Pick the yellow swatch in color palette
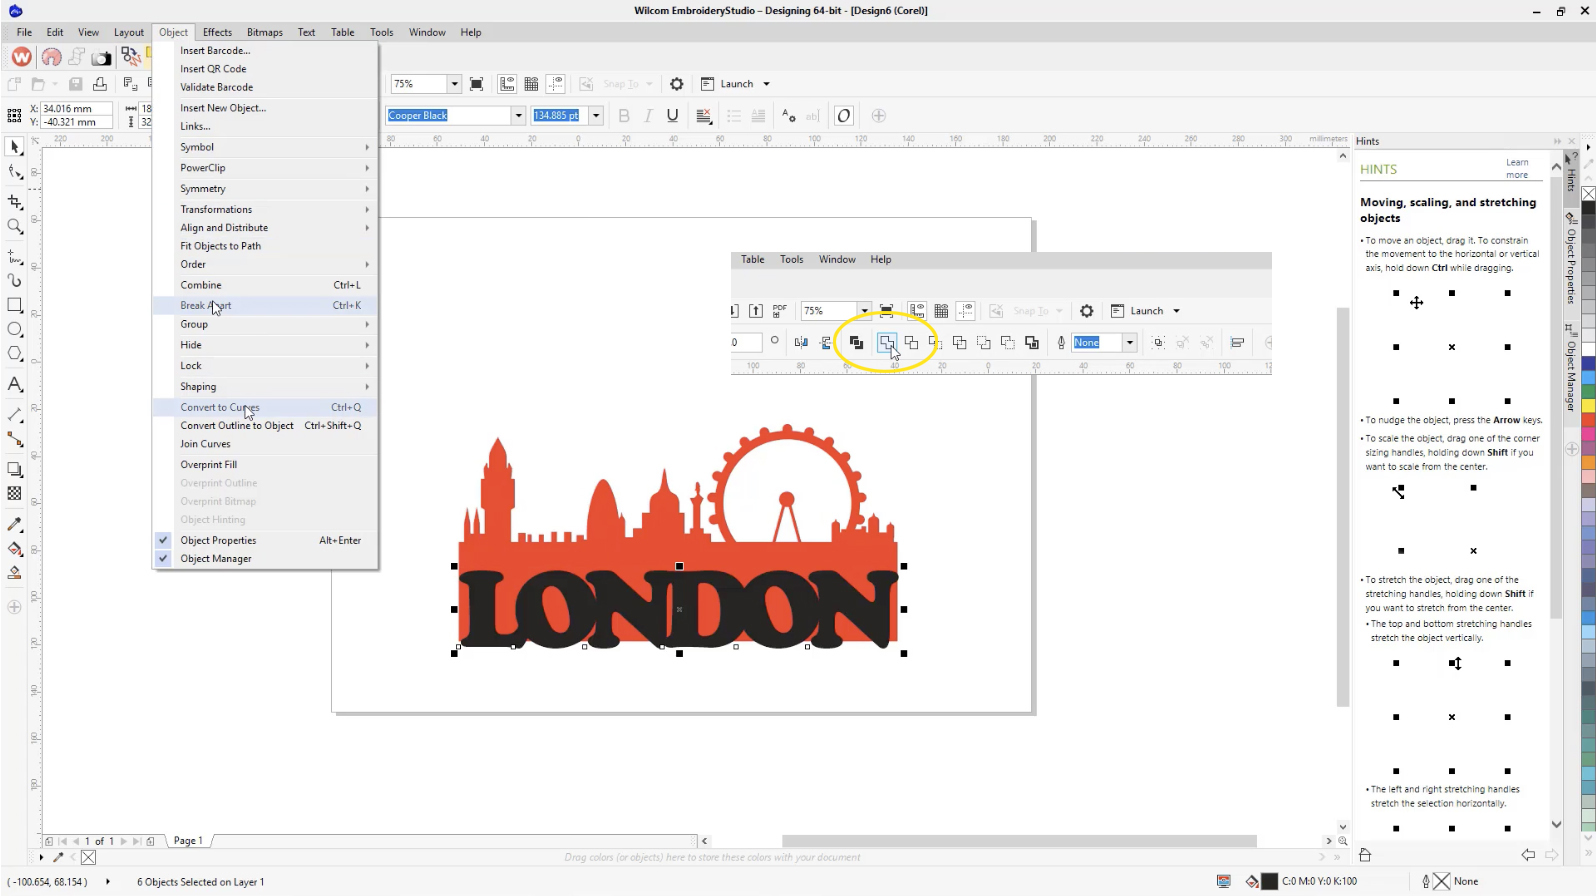The height and width of the screenshot is (896, 1596). tap(1588, 405)
